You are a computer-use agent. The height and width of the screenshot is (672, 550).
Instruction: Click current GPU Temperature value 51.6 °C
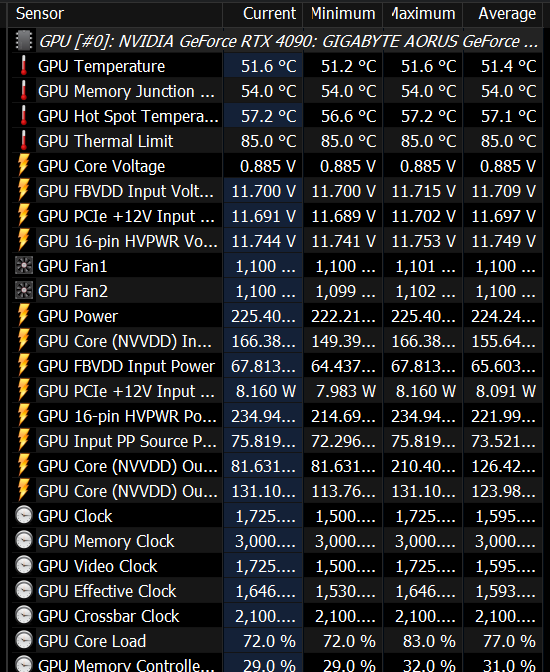(268, 66)
